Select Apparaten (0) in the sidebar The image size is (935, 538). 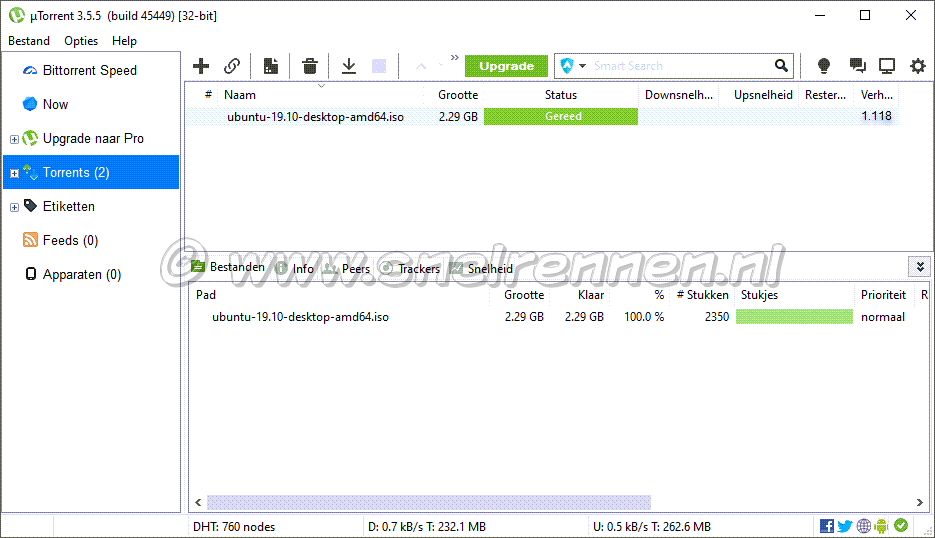82,274
